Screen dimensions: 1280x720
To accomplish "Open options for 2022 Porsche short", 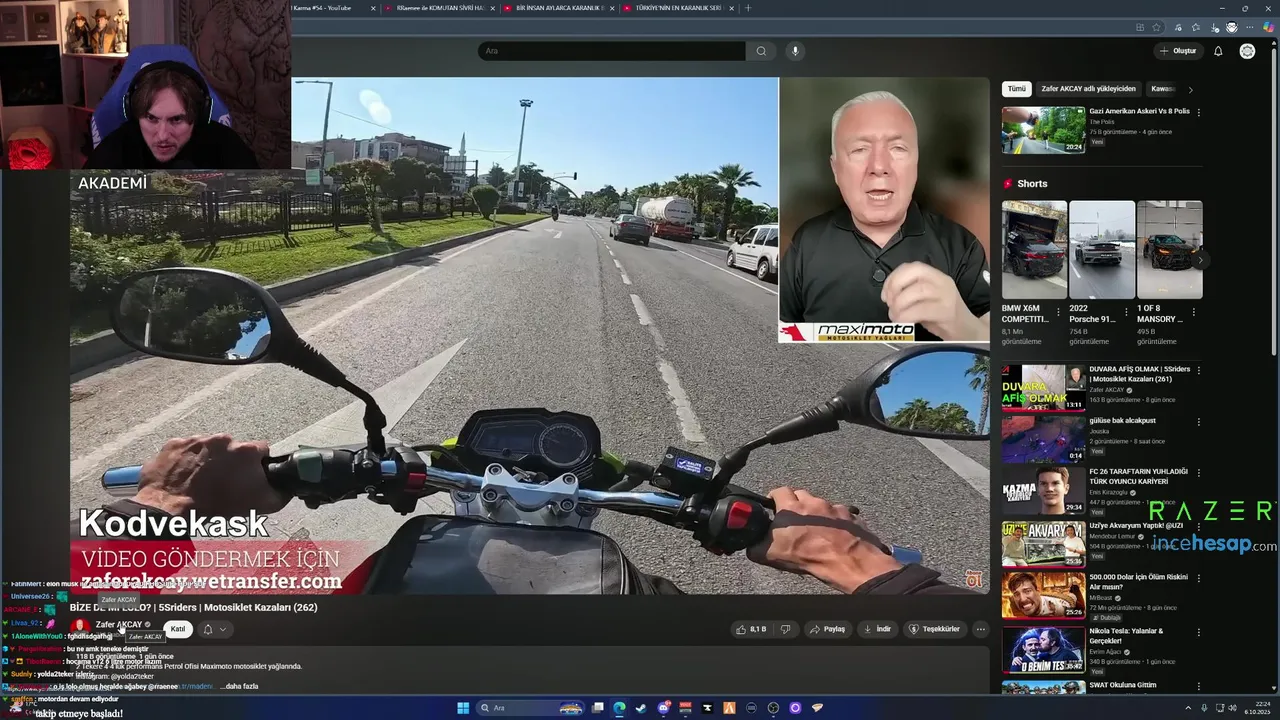I will 1126,312.
